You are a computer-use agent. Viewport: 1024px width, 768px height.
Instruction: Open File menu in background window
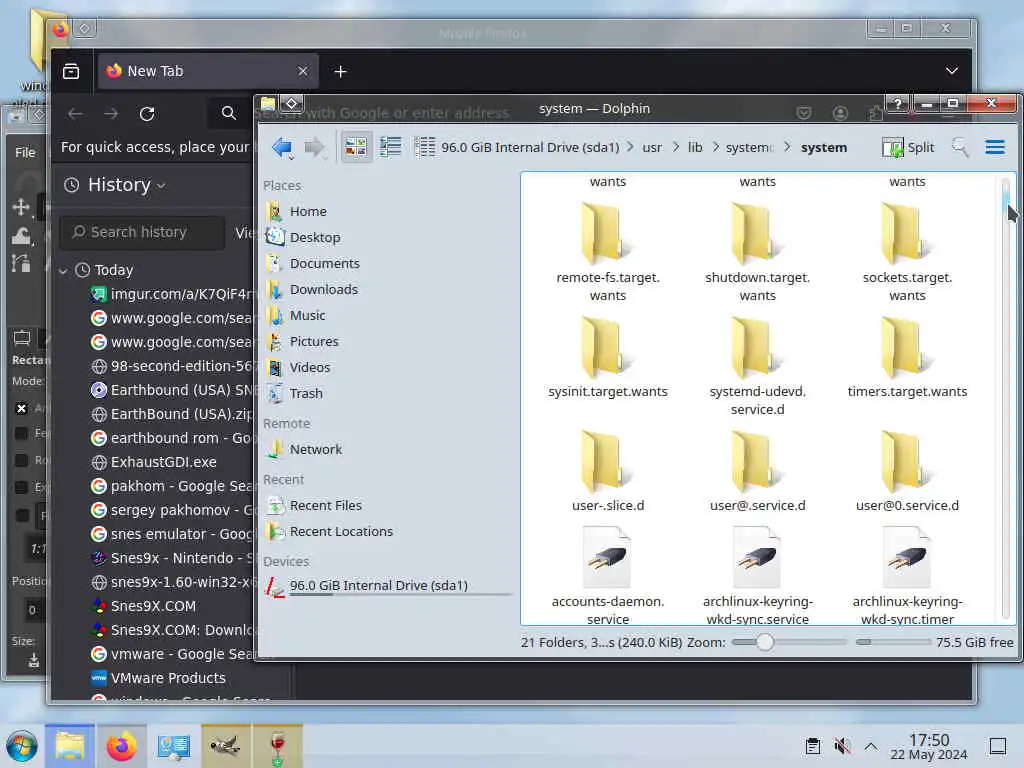coord(25,152)
